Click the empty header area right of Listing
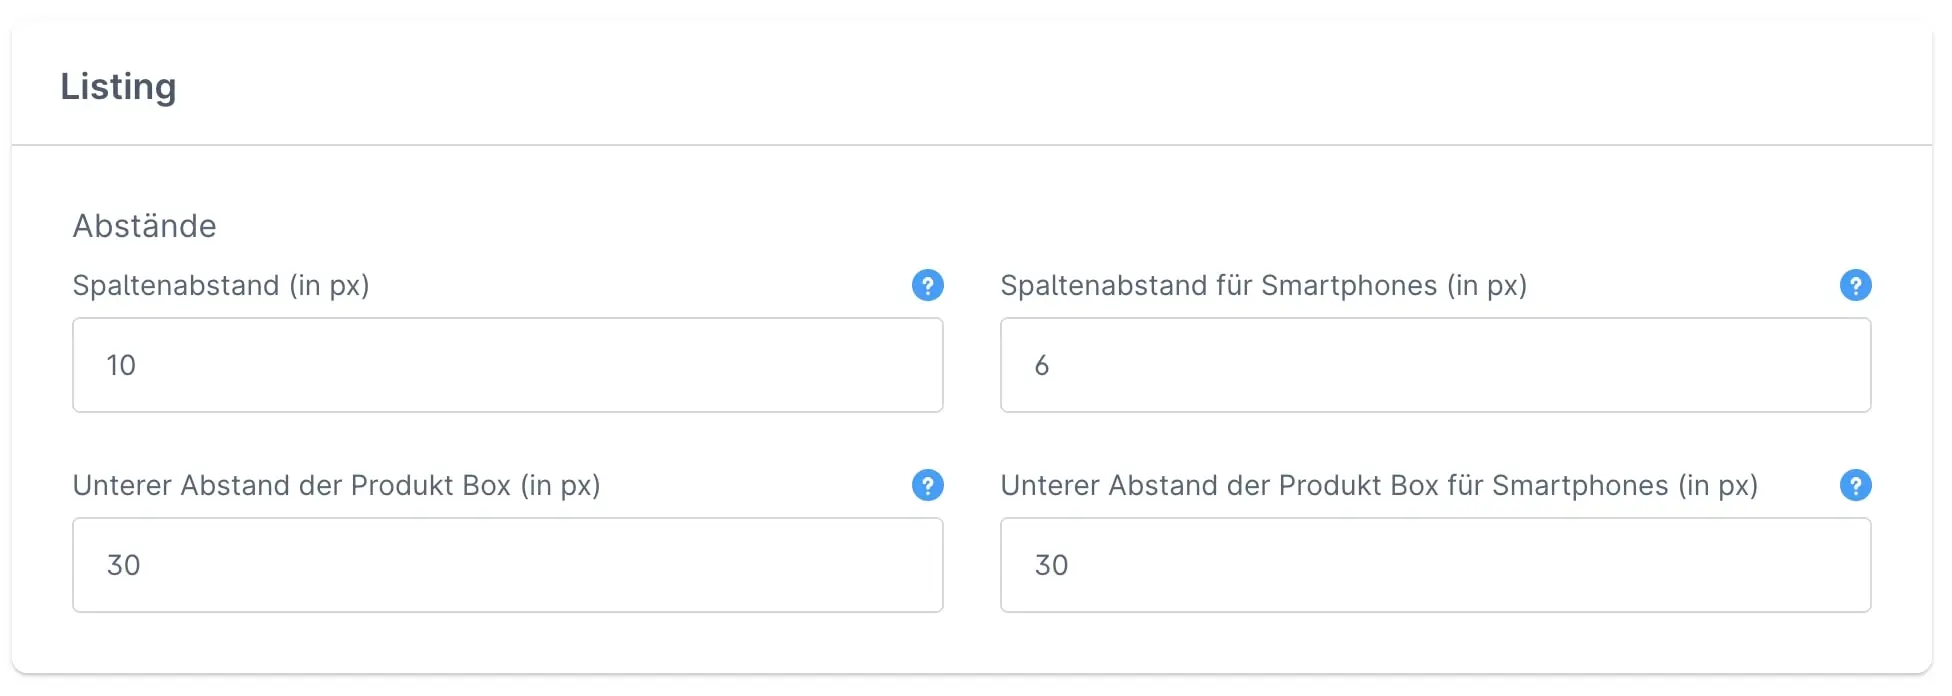Viewport: 1952px width, 696px height. pos(1000,86)
